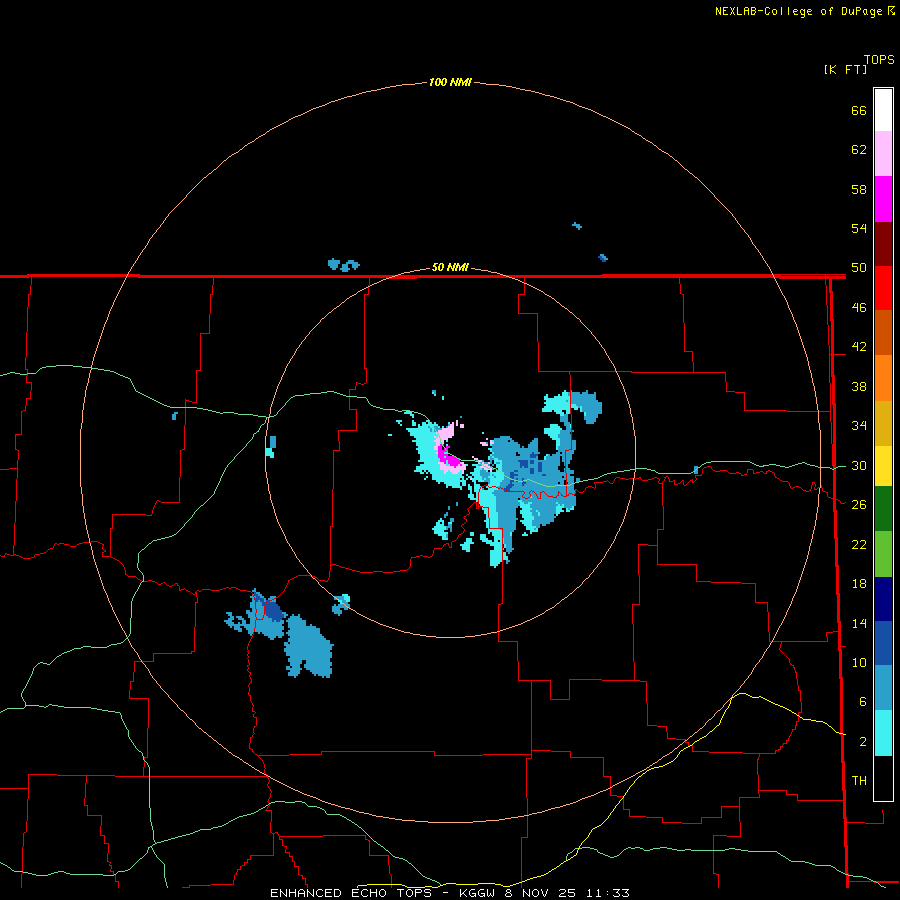Image resolution: width=900 pixels, height=900 pixels.
Task: Click the white top segment of the tops color scale
Action: click(x=883, y=110)
